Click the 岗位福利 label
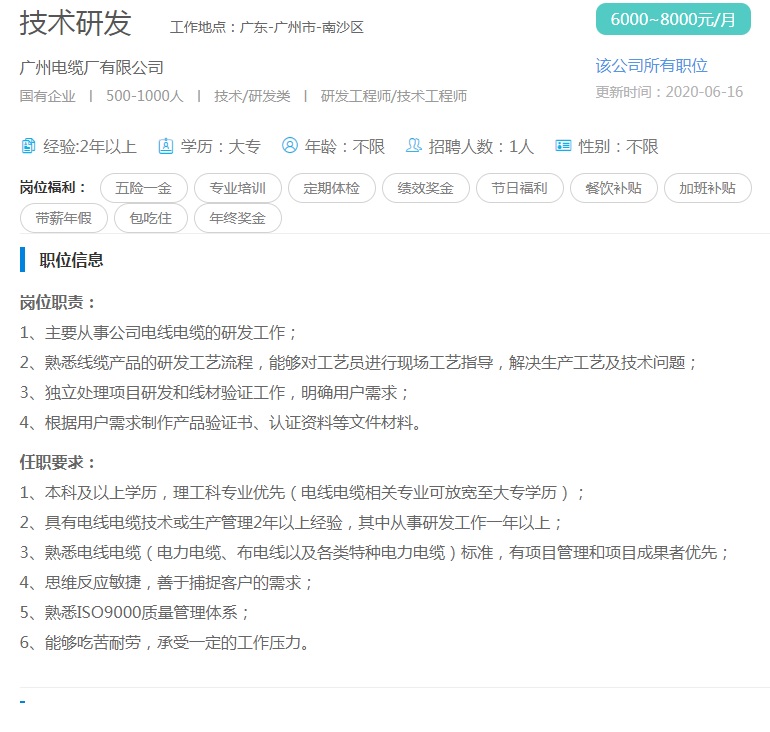Screen dimensions: 770x732 click(53, 187)
